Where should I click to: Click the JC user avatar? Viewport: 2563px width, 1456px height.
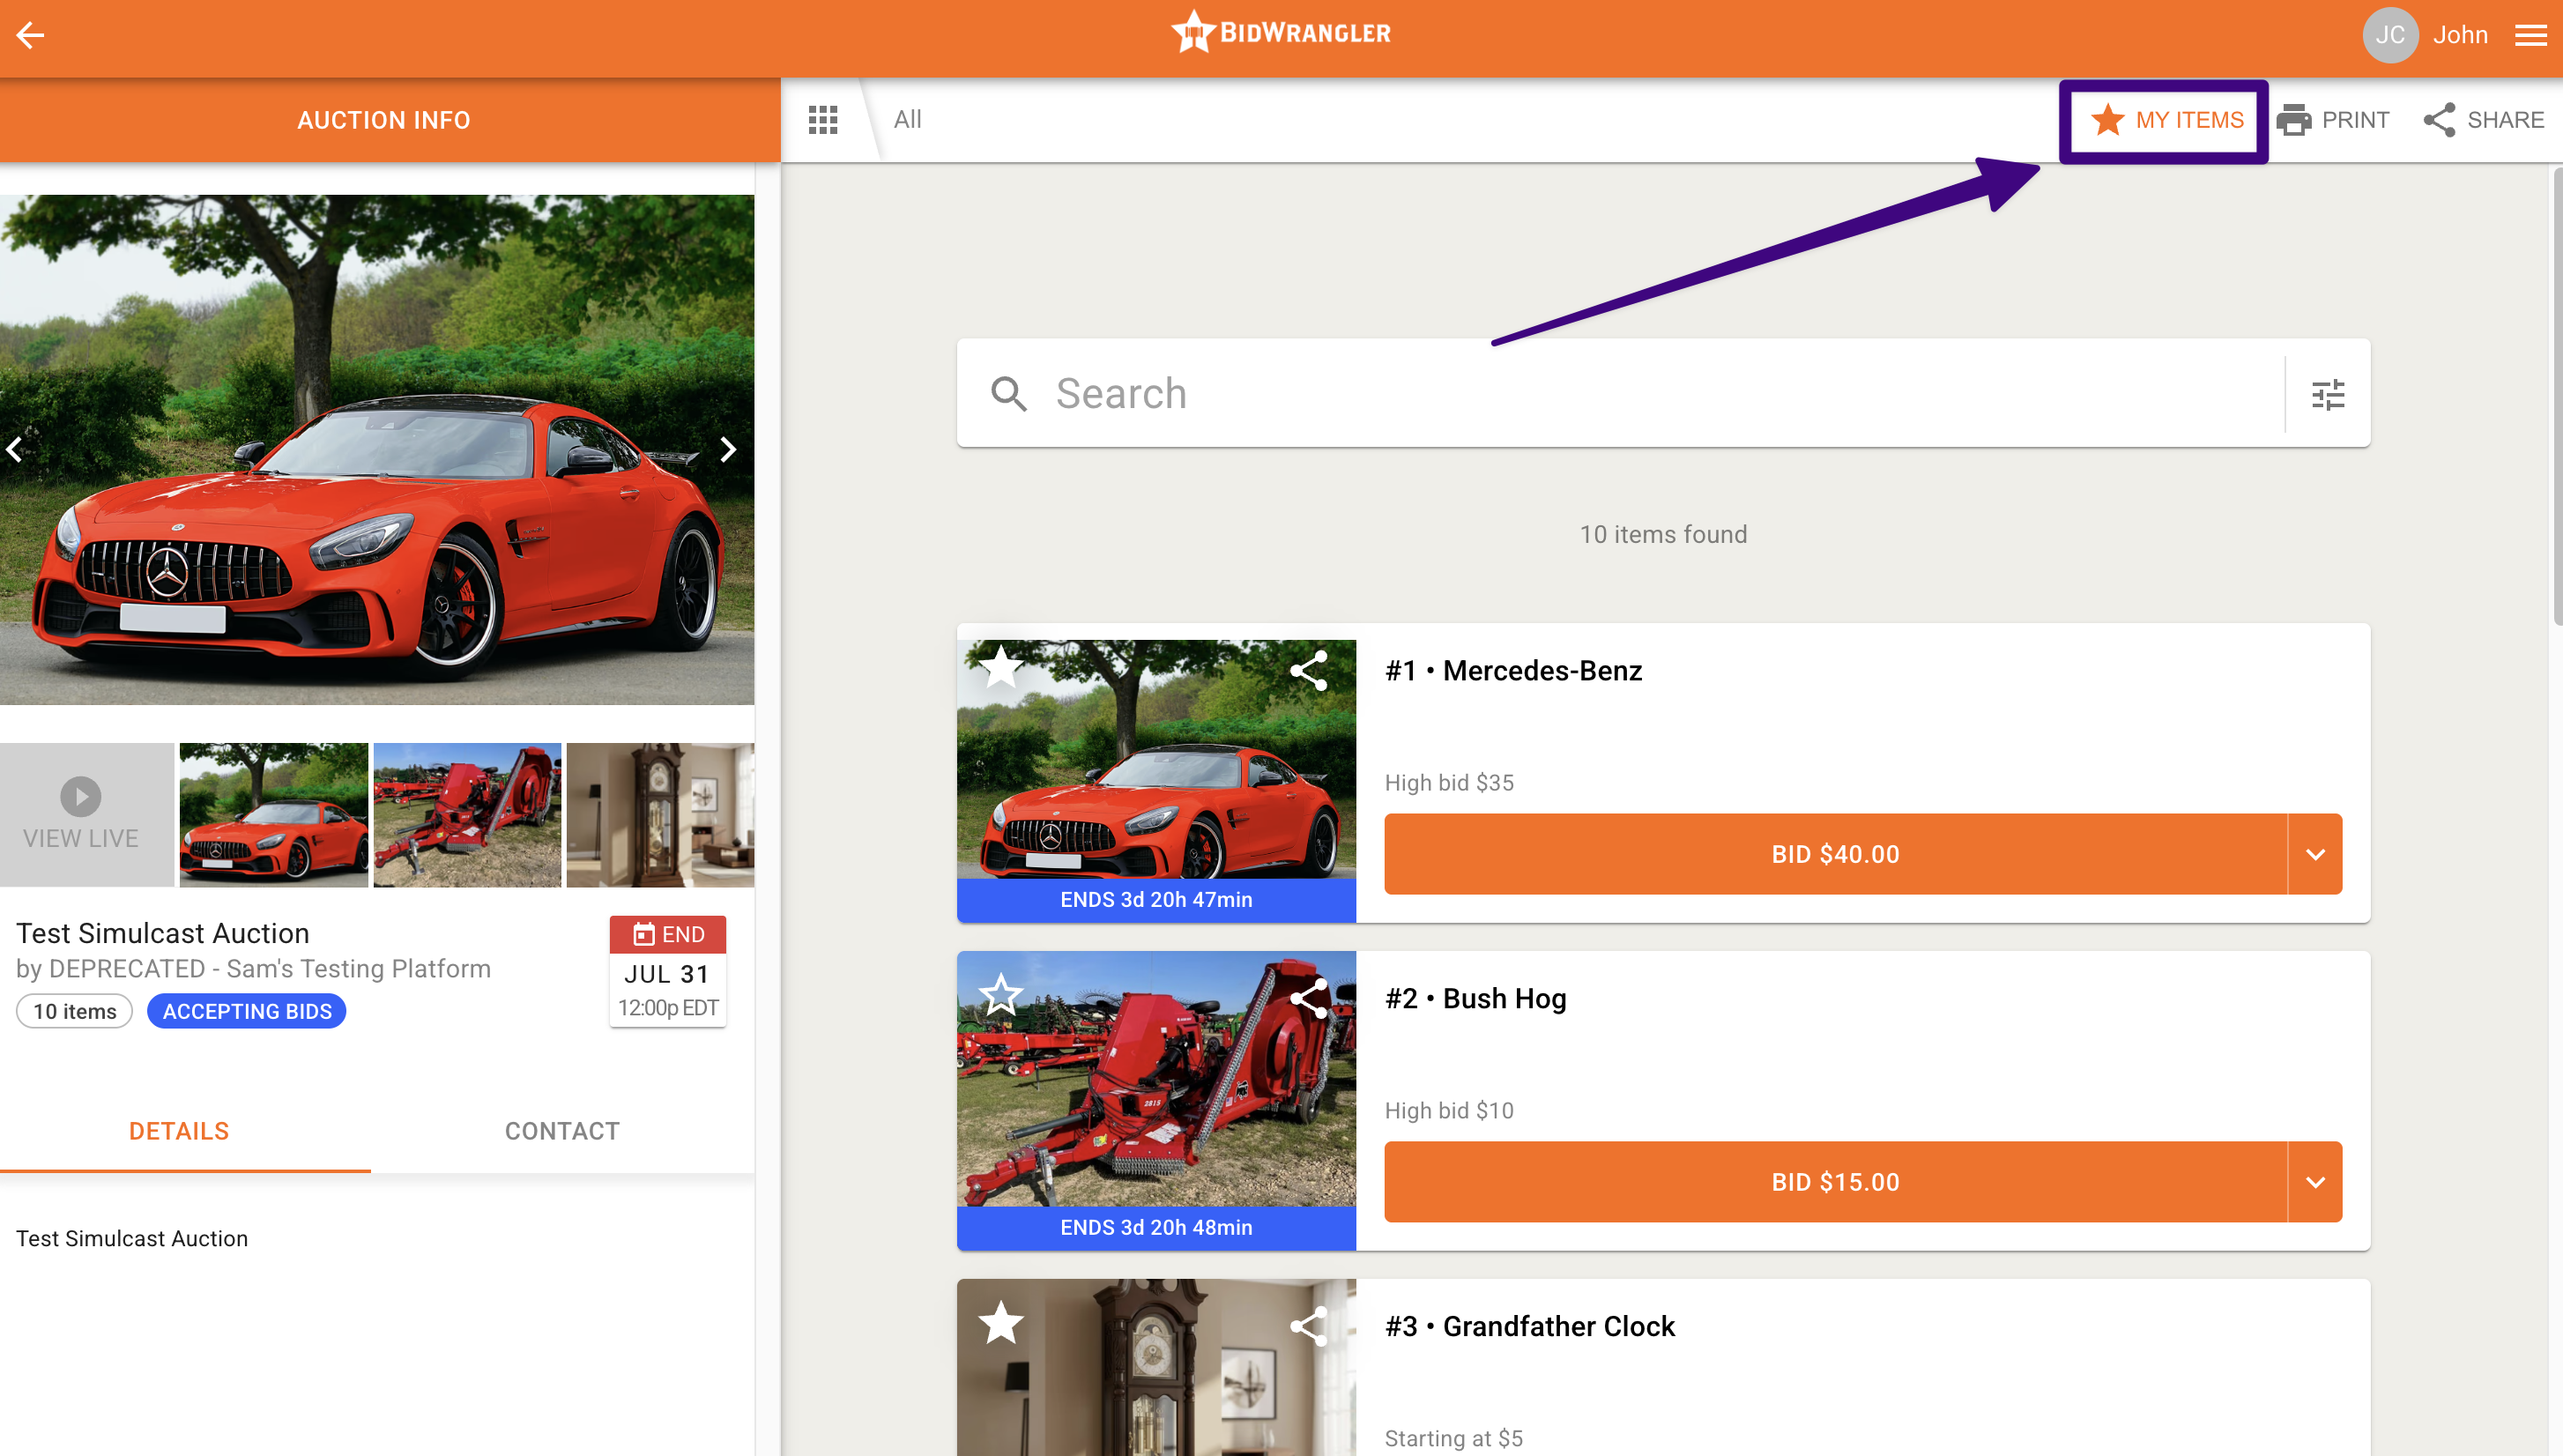tap(2389, 36)
